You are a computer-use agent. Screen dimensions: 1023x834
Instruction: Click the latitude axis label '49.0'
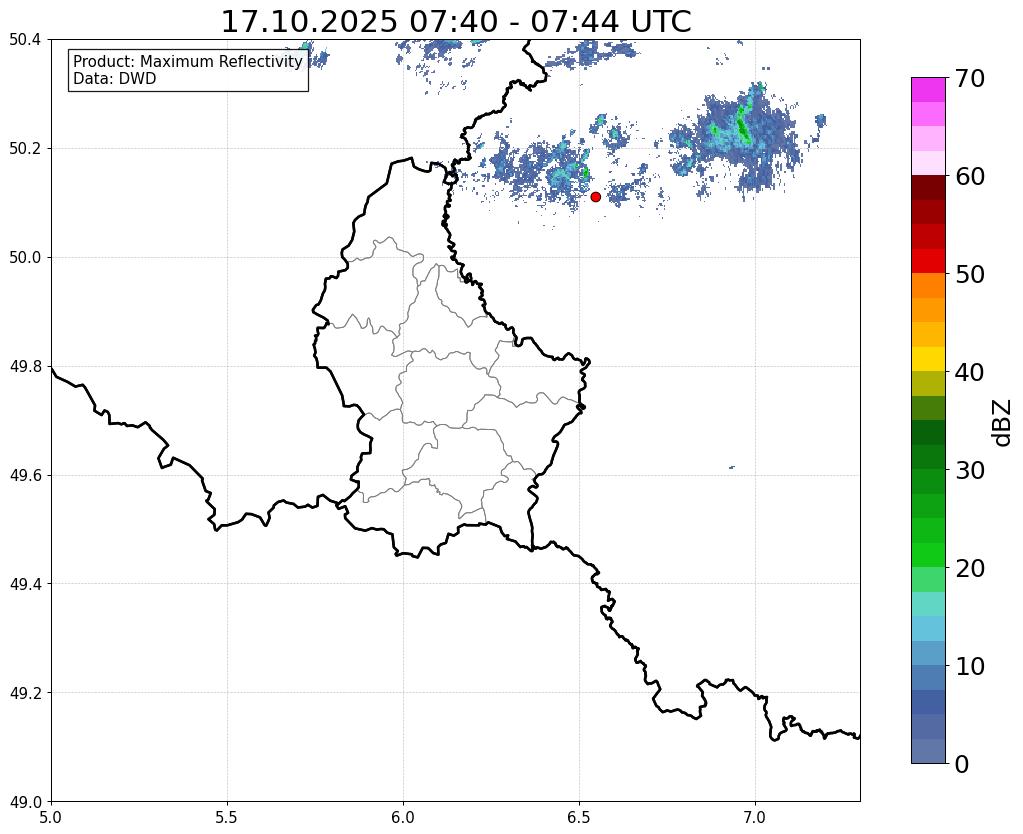[25, 801]
